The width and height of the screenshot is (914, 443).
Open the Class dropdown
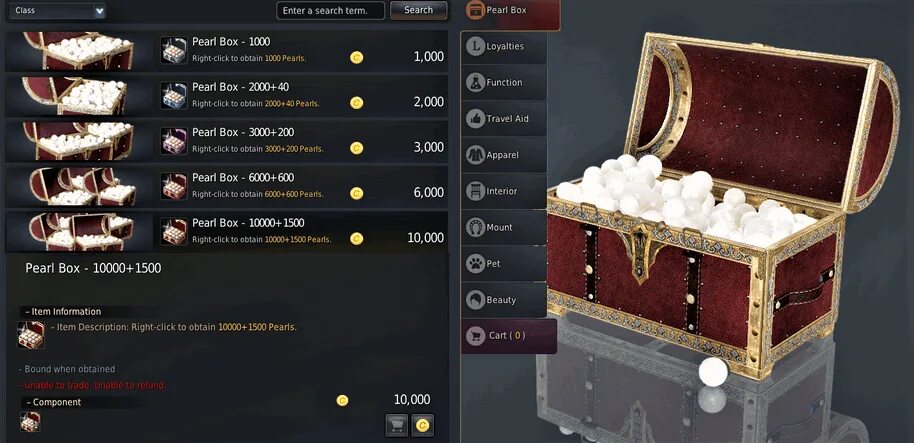(57, 10)
